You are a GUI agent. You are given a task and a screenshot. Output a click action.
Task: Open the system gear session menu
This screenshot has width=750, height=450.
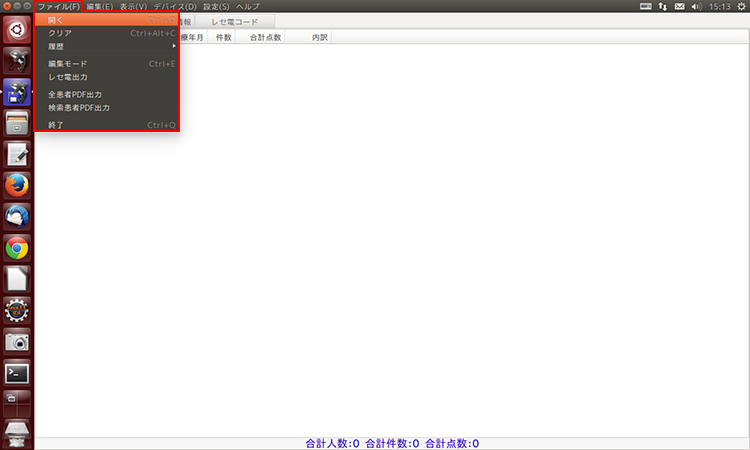741,6
